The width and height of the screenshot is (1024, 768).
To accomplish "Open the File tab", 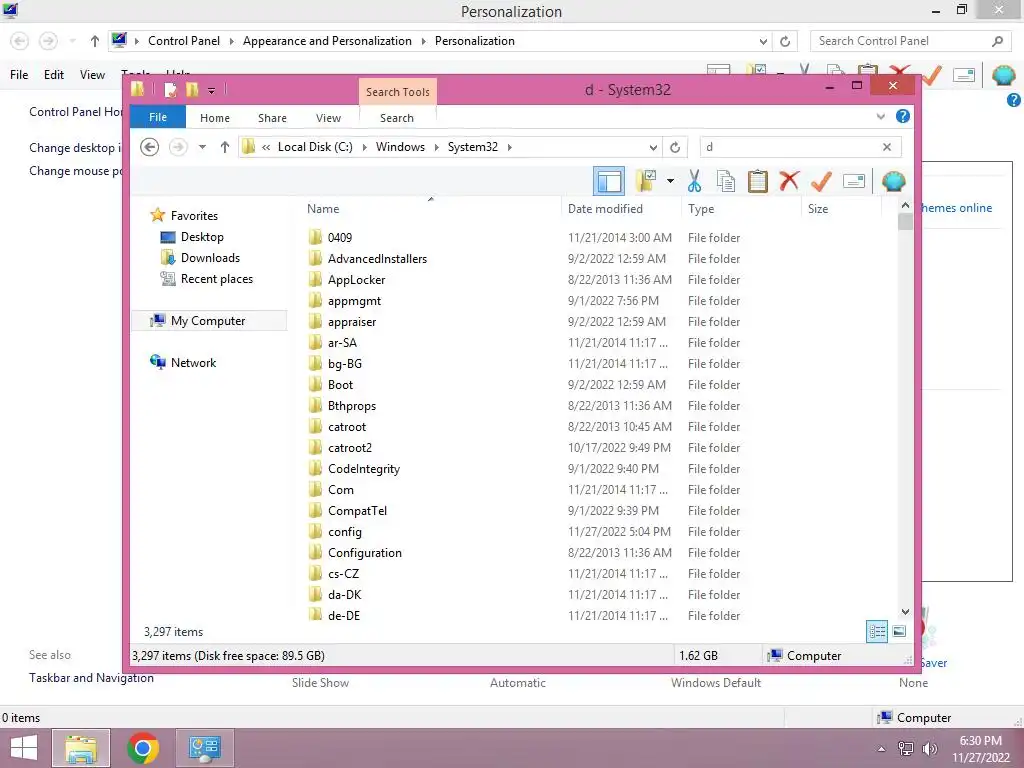I will pyautogui.click(x=158, y=117).
